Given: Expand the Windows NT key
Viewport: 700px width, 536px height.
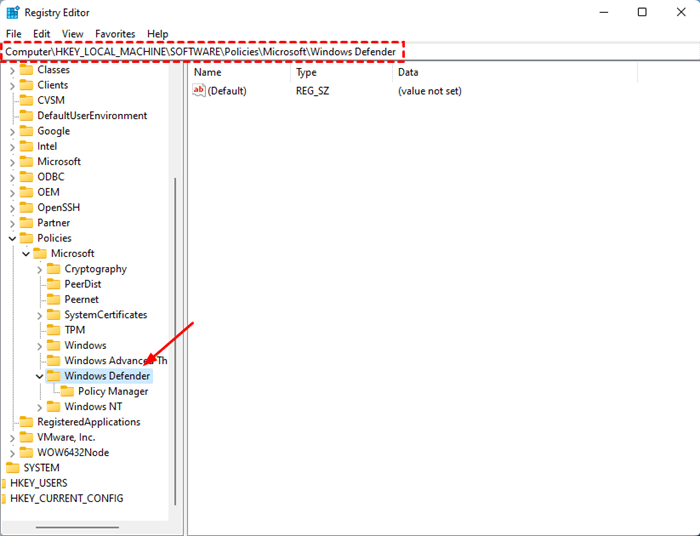Looking at the screenshot, I should 39,407.
